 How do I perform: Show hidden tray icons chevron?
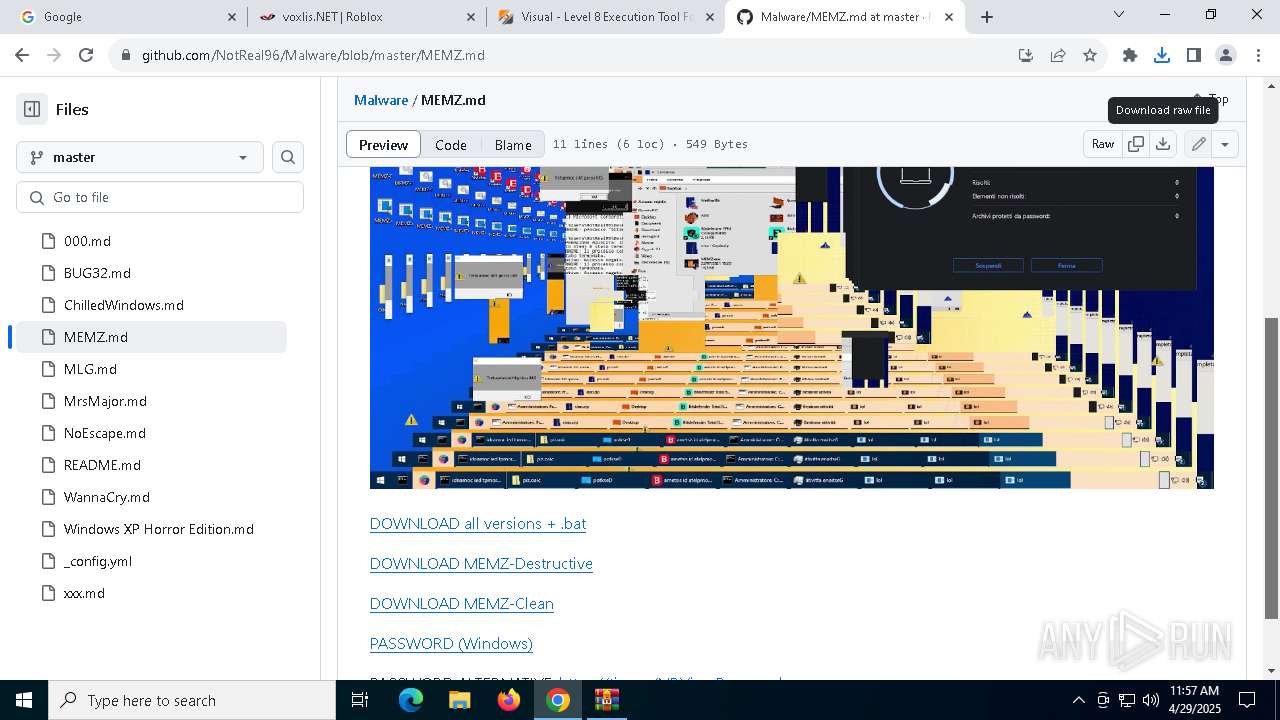point(1078,700)
